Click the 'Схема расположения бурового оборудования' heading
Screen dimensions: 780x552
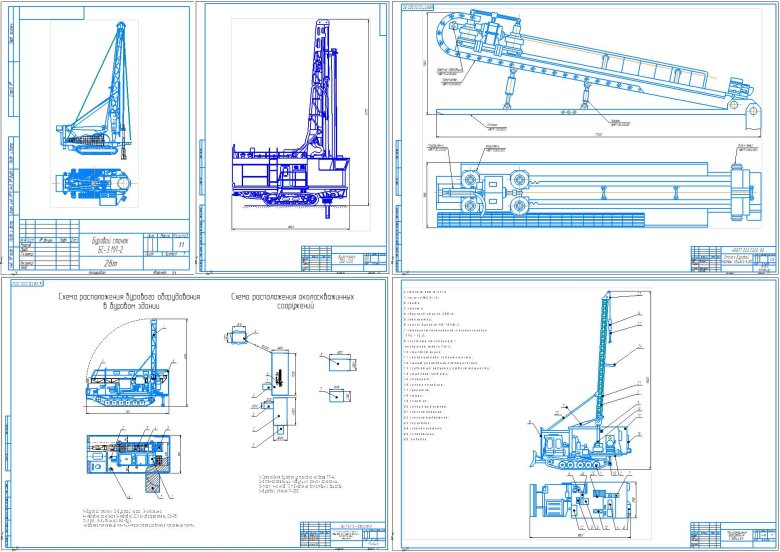pyautogui.click(x=130, y=301)
